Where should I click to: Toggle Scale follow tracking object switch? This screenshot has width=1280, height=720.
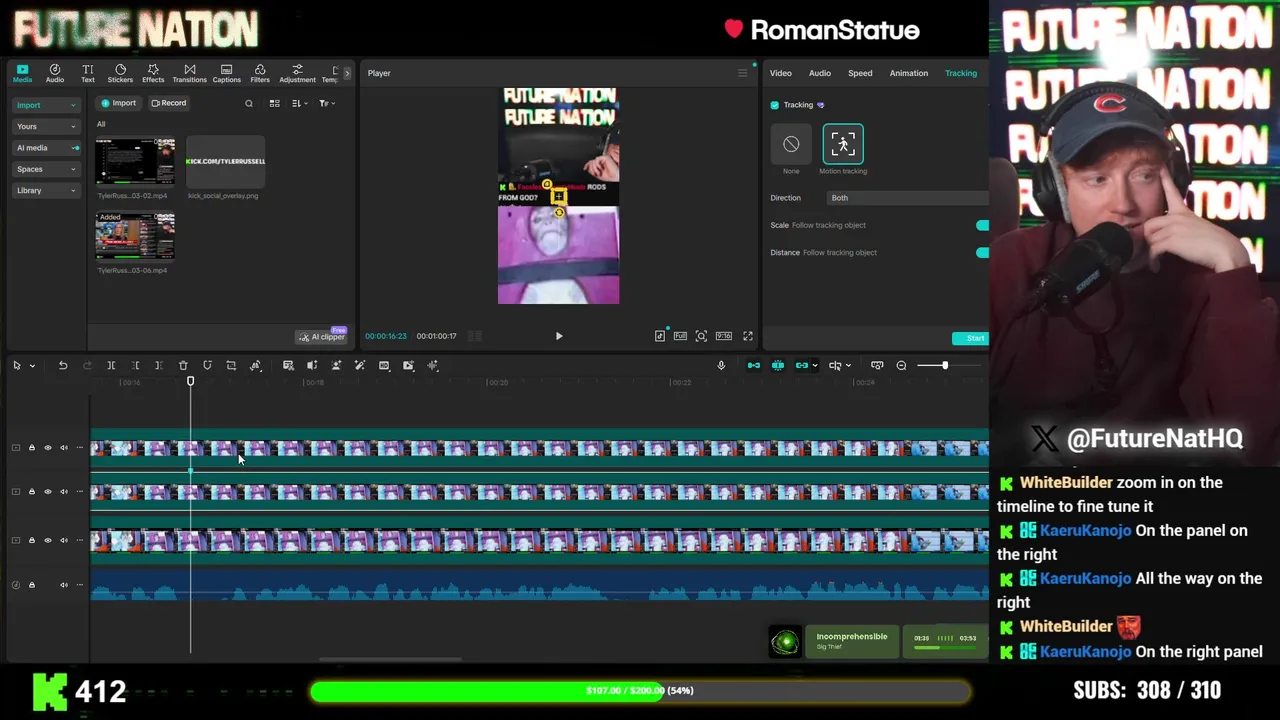pyautogui.click(x=982, y=225)
